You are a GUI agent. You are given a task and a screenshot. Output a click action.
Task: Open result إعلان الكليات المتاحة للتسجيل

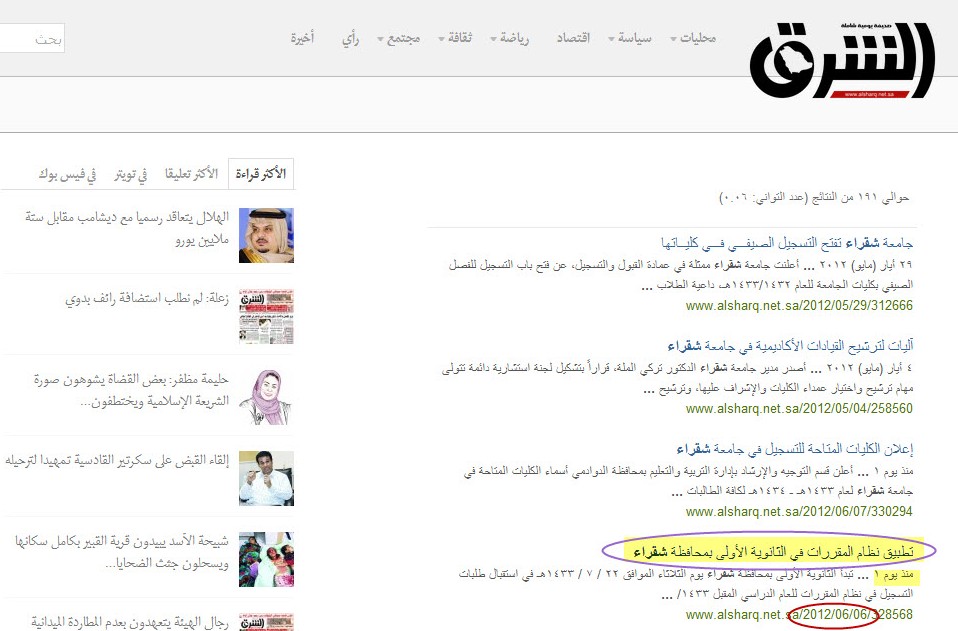tap(795, 449)
